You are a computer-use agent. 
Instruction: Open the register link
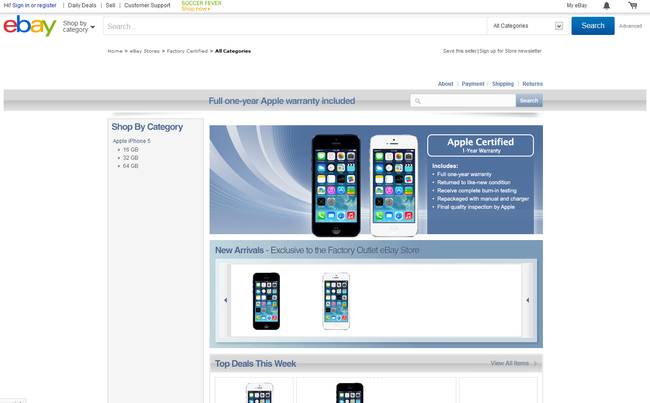46,5
